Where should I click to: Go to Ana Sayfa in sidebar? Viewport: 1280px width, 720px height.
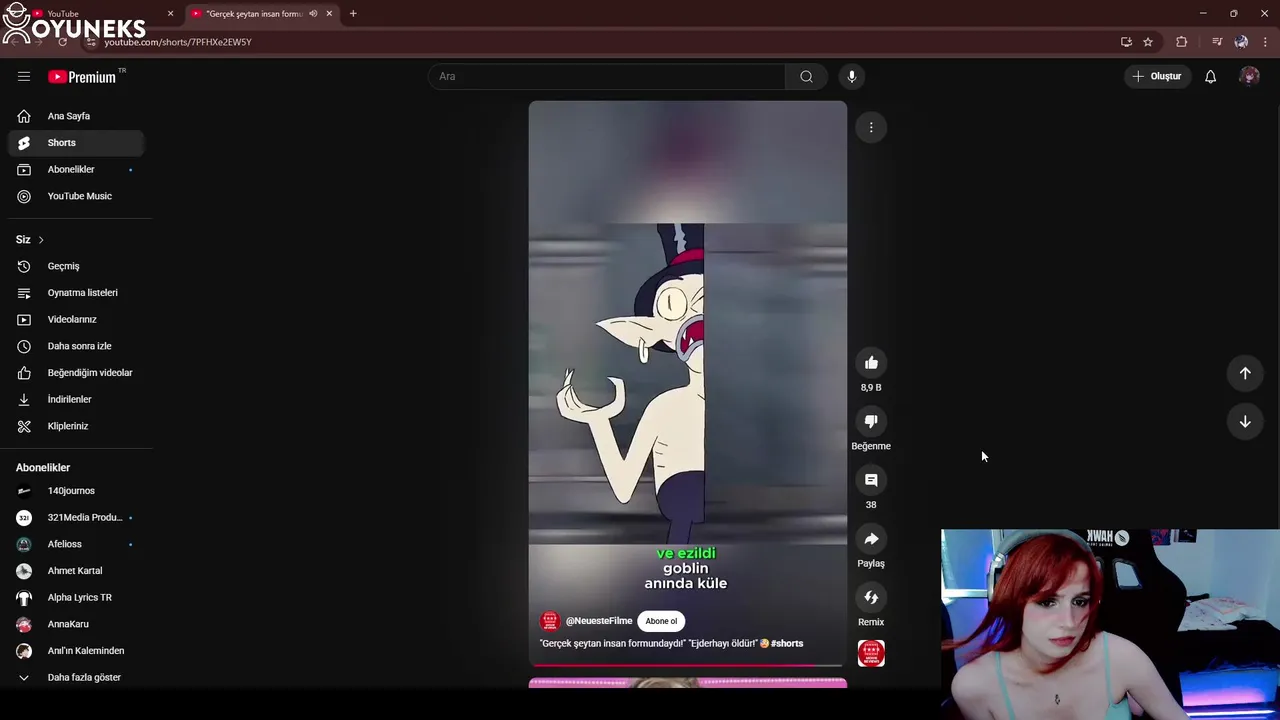point(76,116)
